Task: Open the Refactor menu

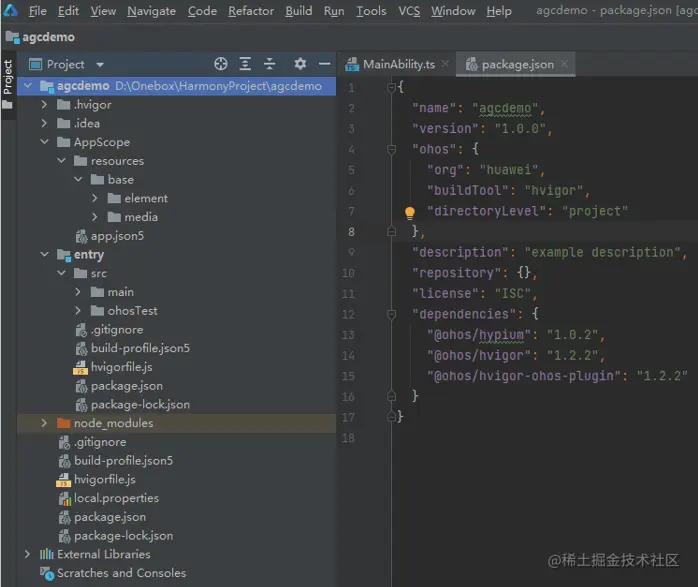Action: pyautogui.click(x=251, y=11)
